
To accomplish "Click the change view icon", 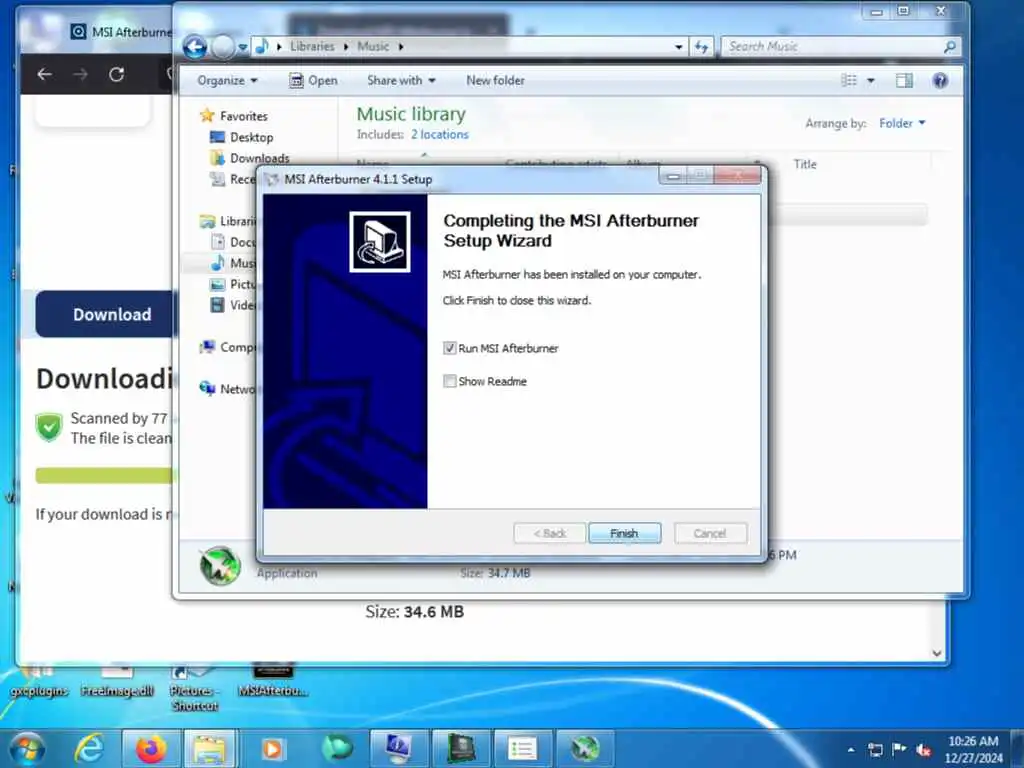I will click(x=849, y=80).
